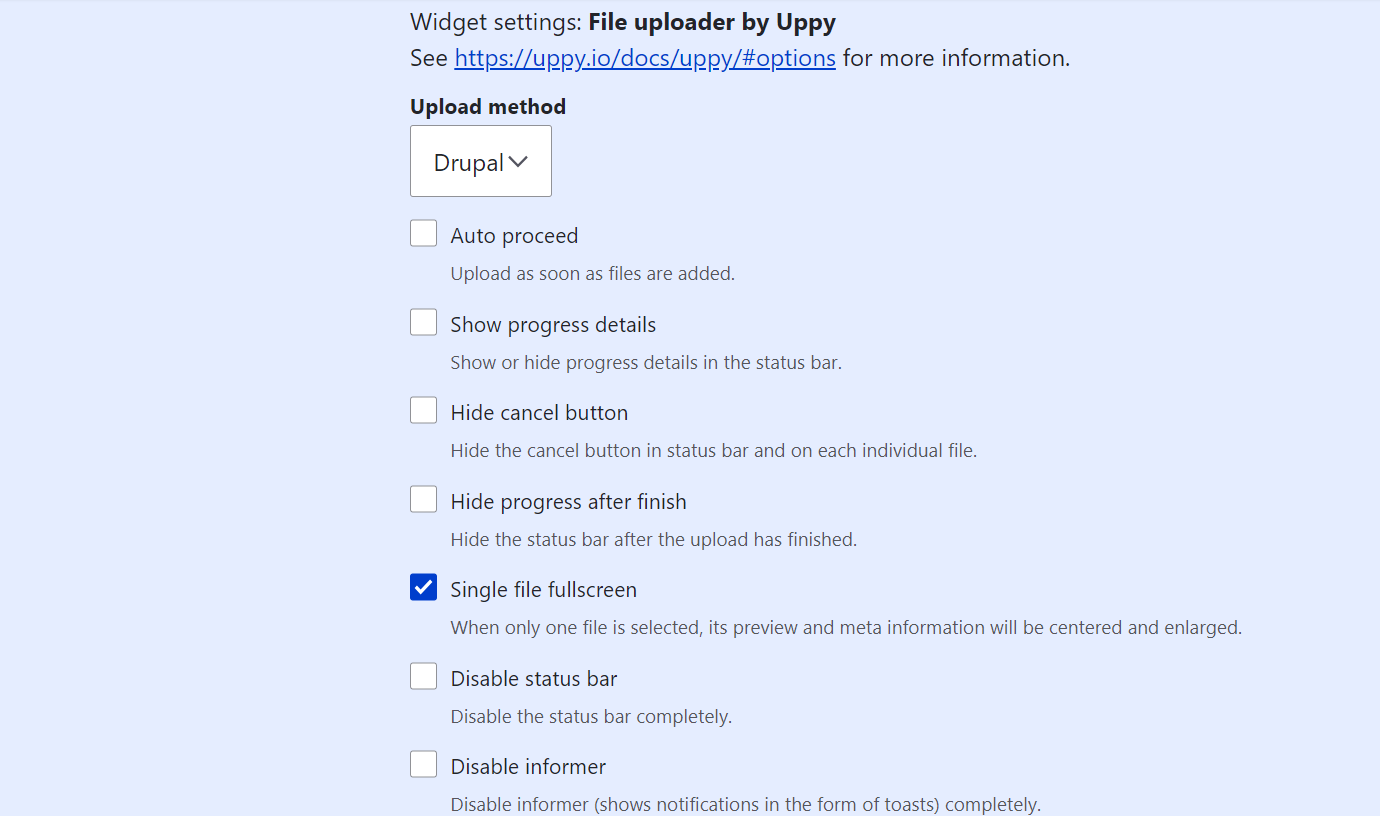Check Show progress details
Screen dimensions: 1380x816
point(423,321)
